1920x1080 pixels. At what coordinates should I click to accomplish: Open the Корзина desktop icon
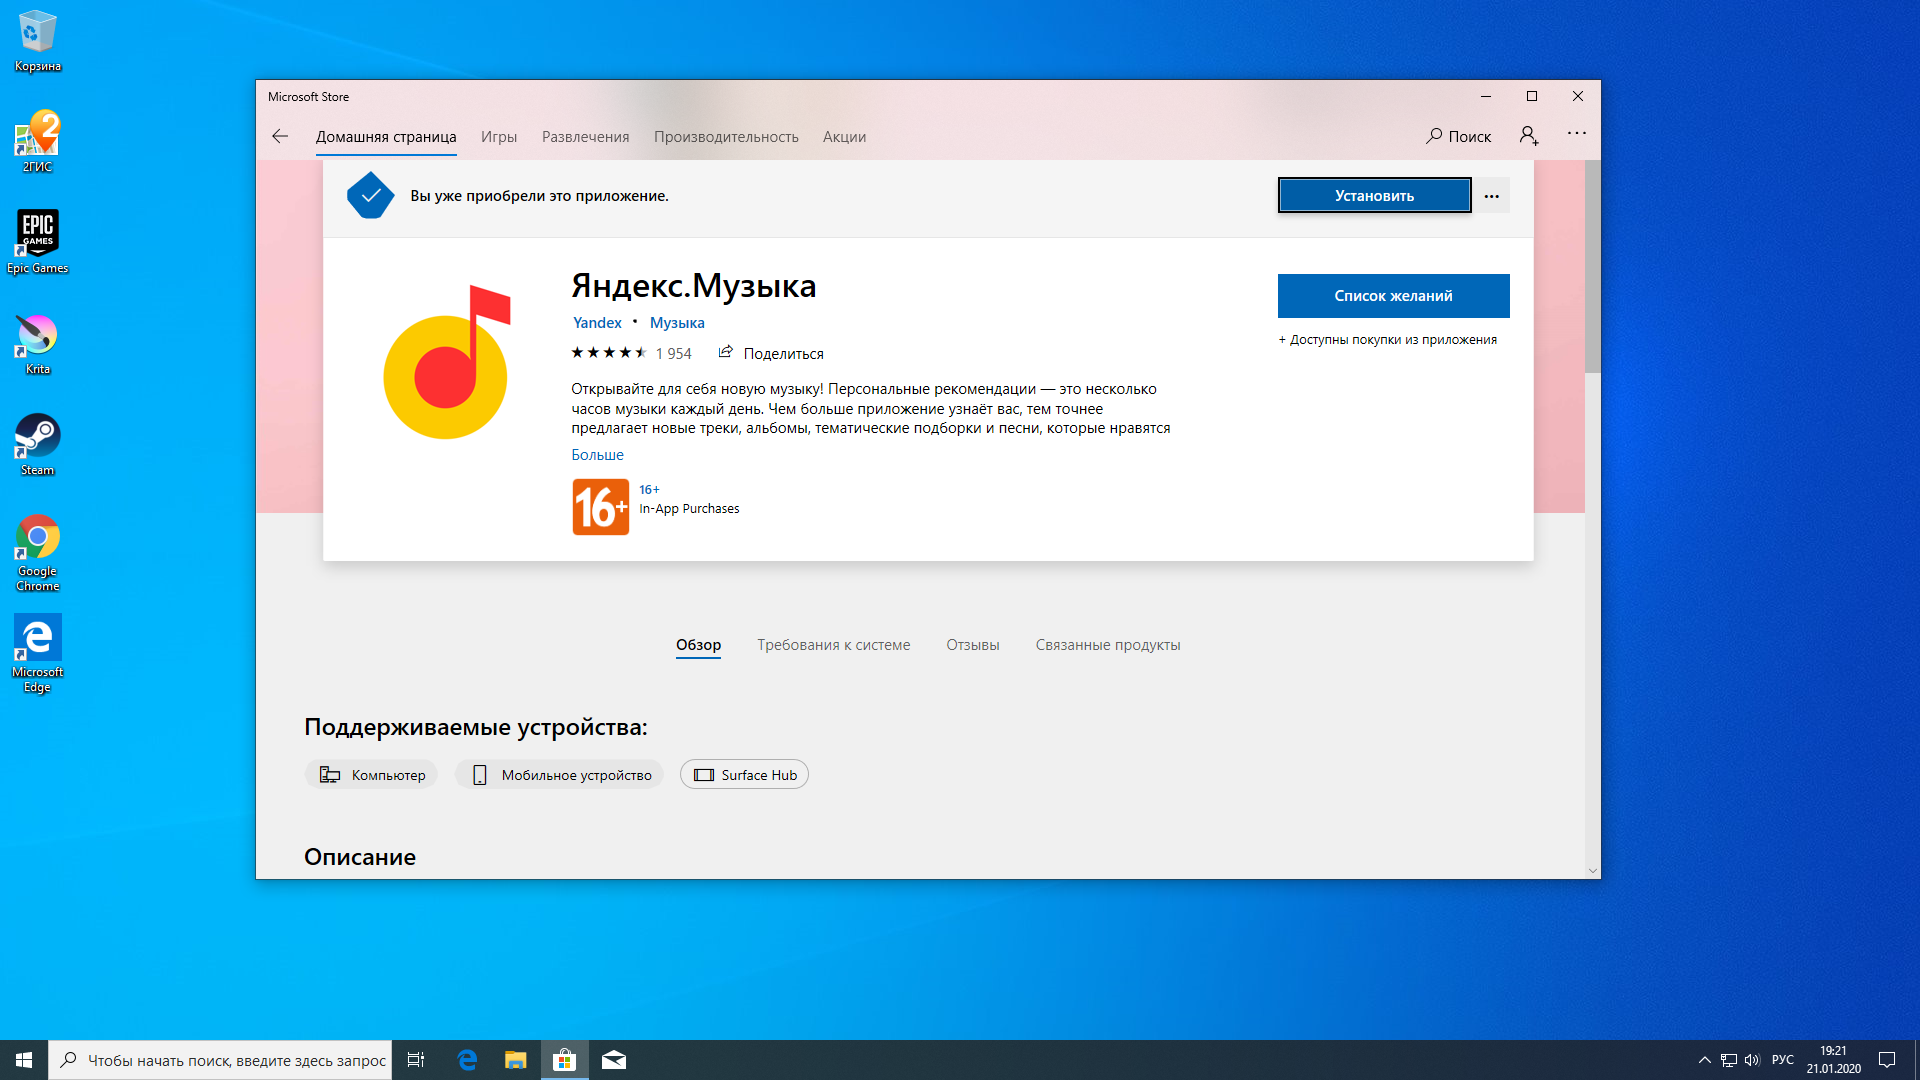tap(37, 41)
